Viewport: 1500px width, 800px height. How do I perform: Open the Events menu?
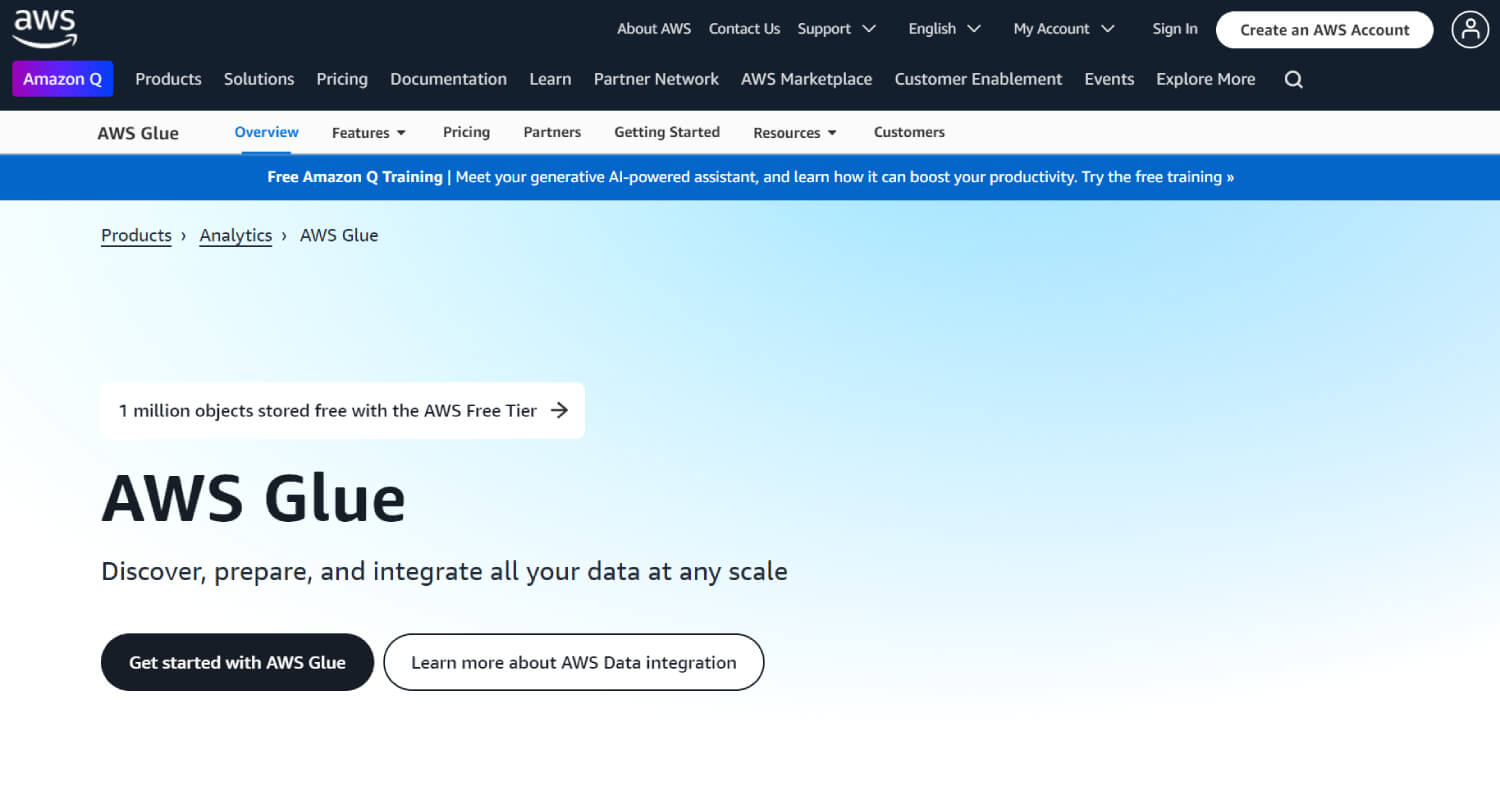click(x=1109, y=79)
